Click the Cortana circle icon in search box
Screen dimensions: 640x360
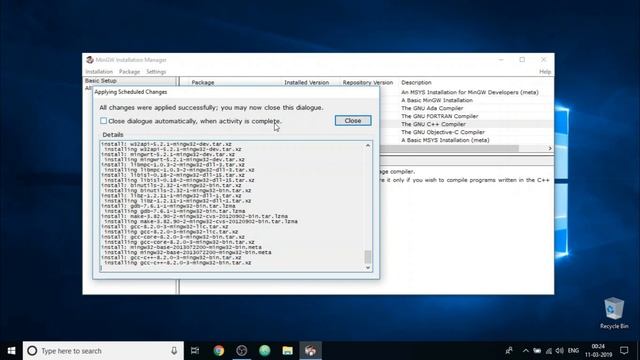point(32,351)
